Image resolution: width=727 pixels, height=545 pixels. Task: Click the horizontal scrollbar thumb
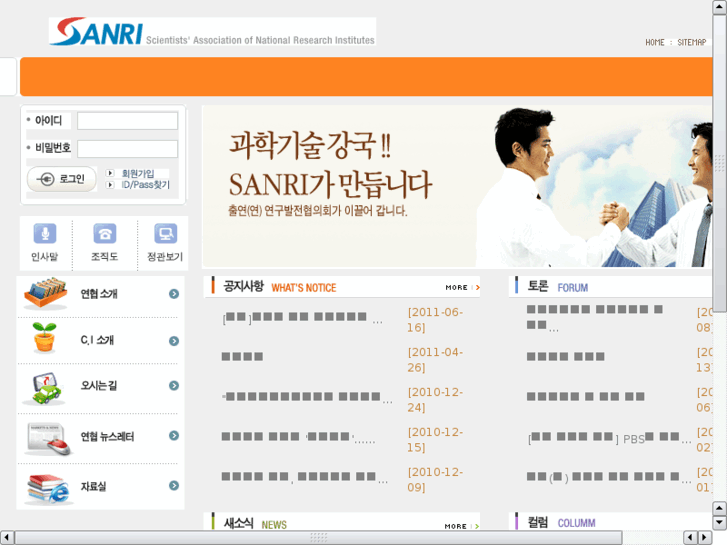tap(319, 537)
